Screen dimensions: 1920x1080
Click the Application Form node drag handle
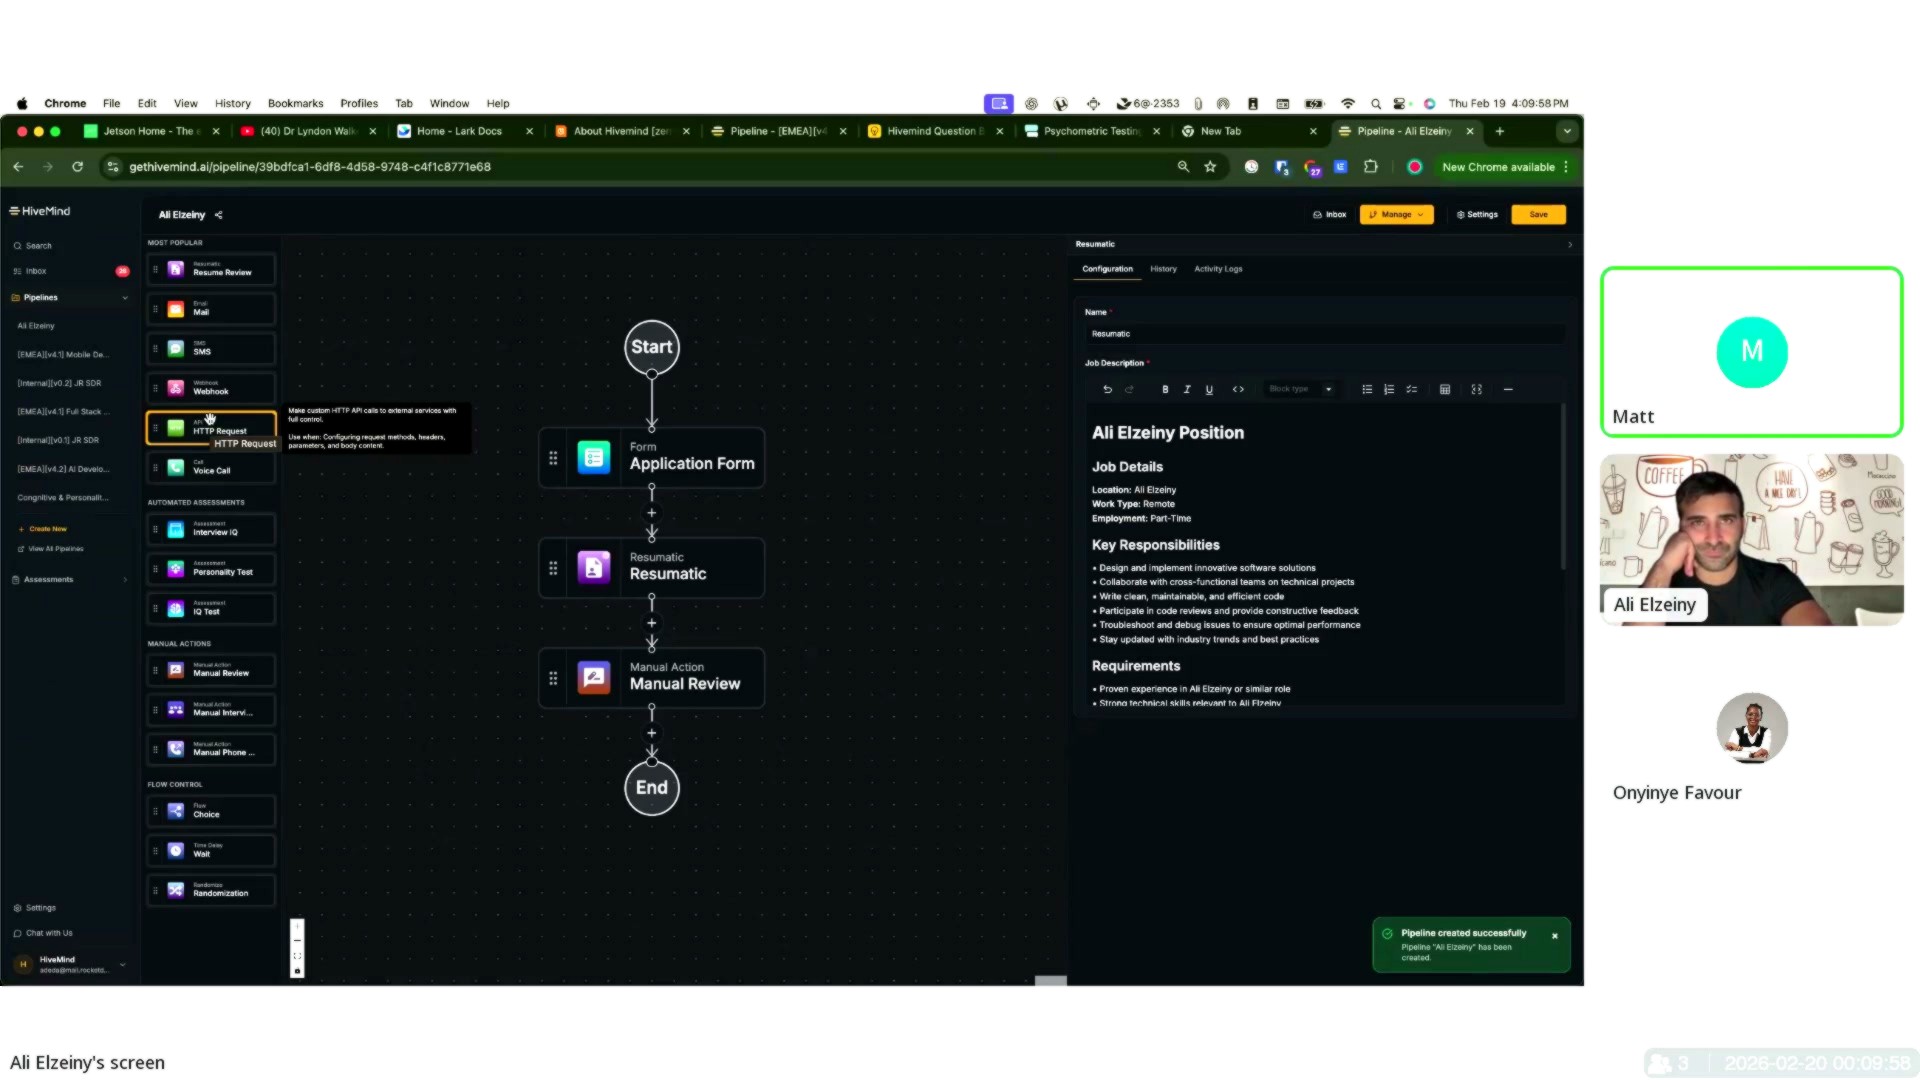[553, 458]
